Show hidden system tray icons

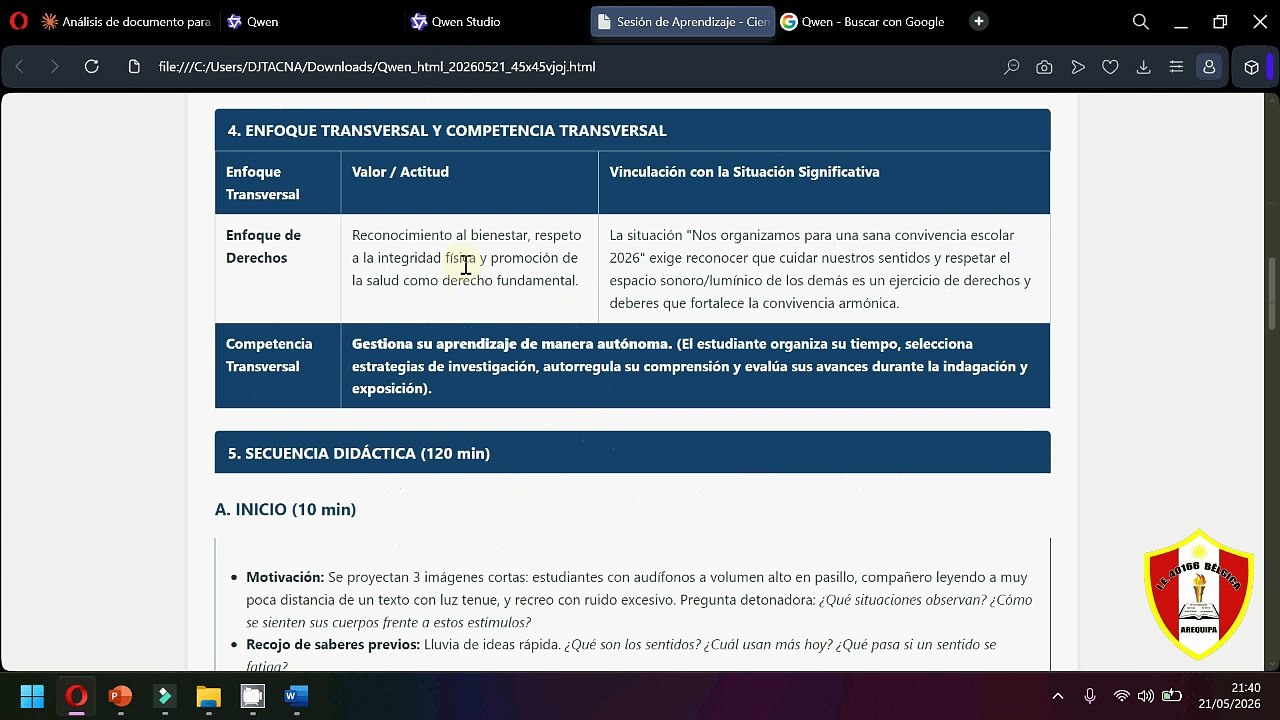pyautogui.click(x=1058, y=696)
